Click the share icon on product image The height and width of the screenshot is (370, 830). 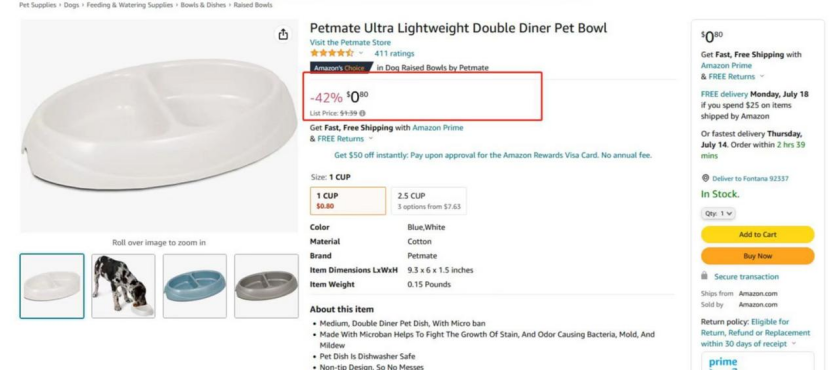coord(283,34)
